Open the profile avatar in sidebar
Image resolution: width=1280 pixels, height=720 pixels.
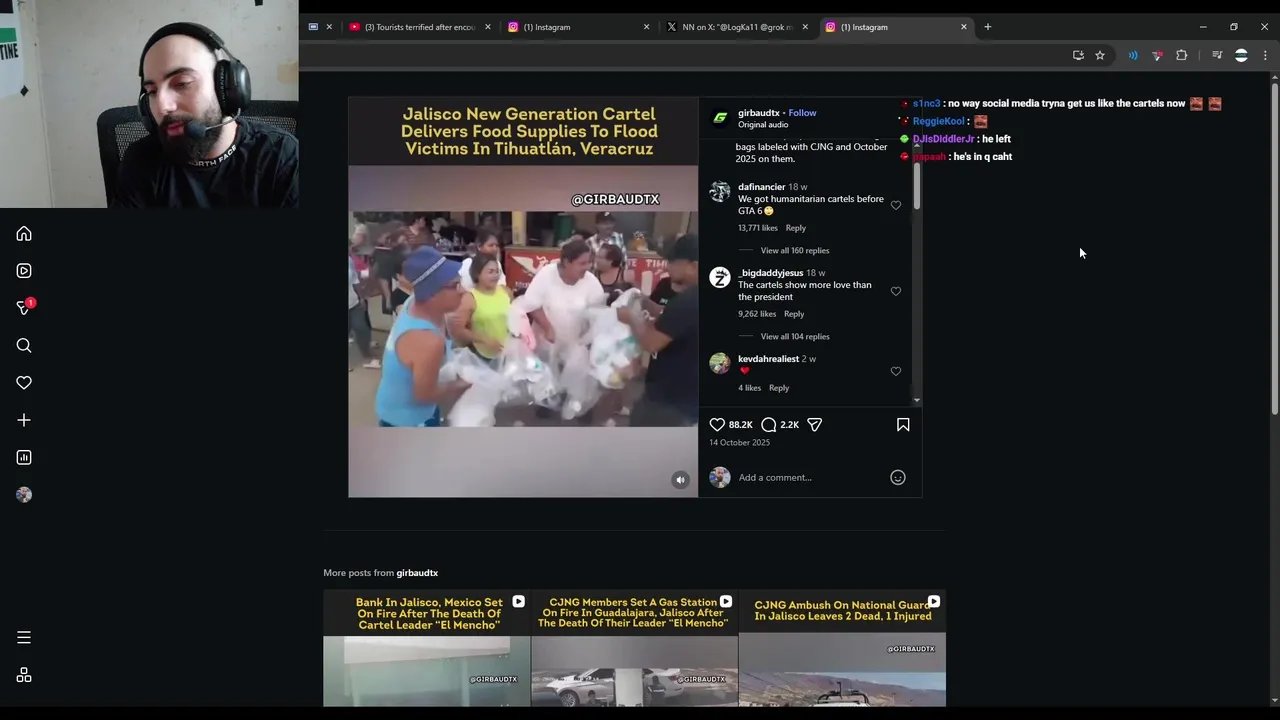[x=24, y=495]
